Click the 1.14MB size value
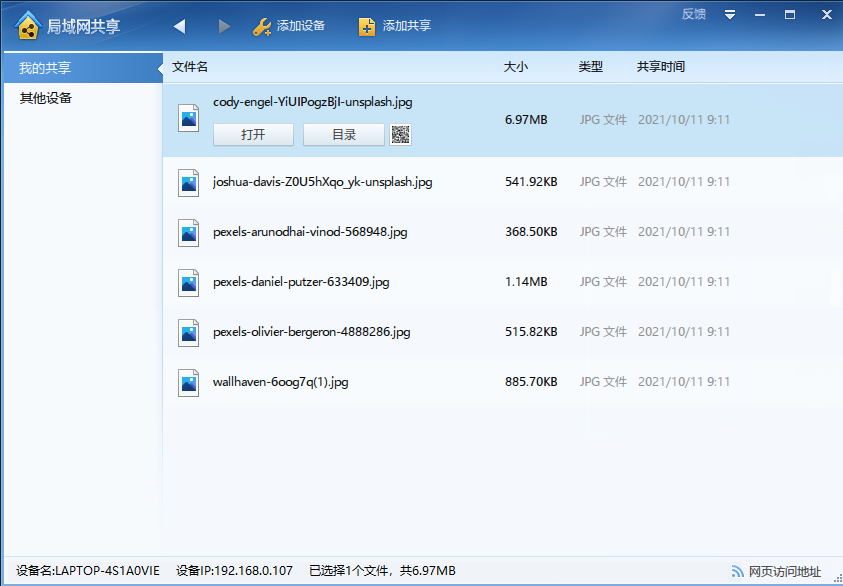 point(526,282)
